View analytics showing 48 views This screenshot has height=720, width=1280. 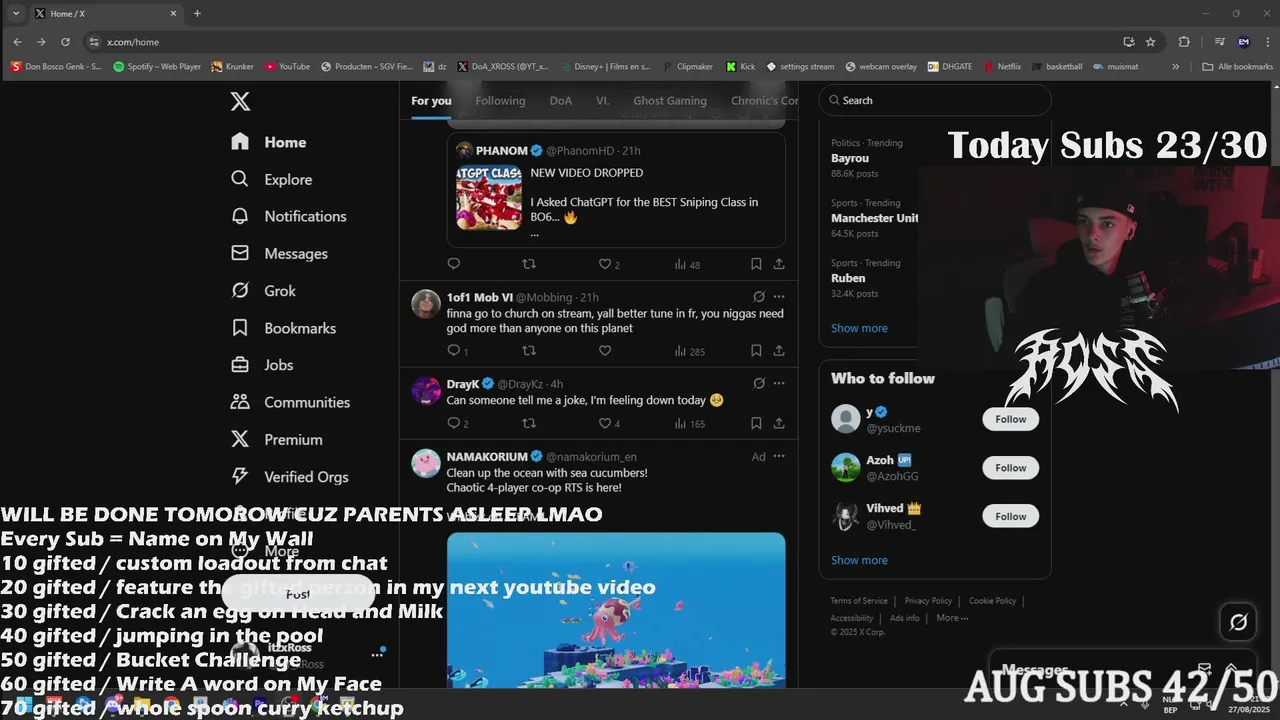(x=687, y=264)
